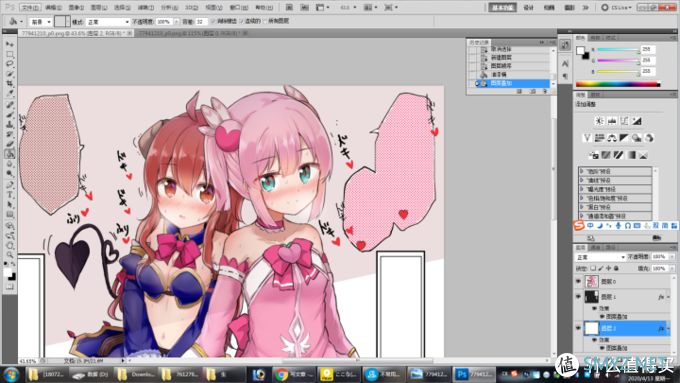Click the Vibrance adjustment icon
Image resolution: width=680 pixels, height=383 pixels.
587,138
